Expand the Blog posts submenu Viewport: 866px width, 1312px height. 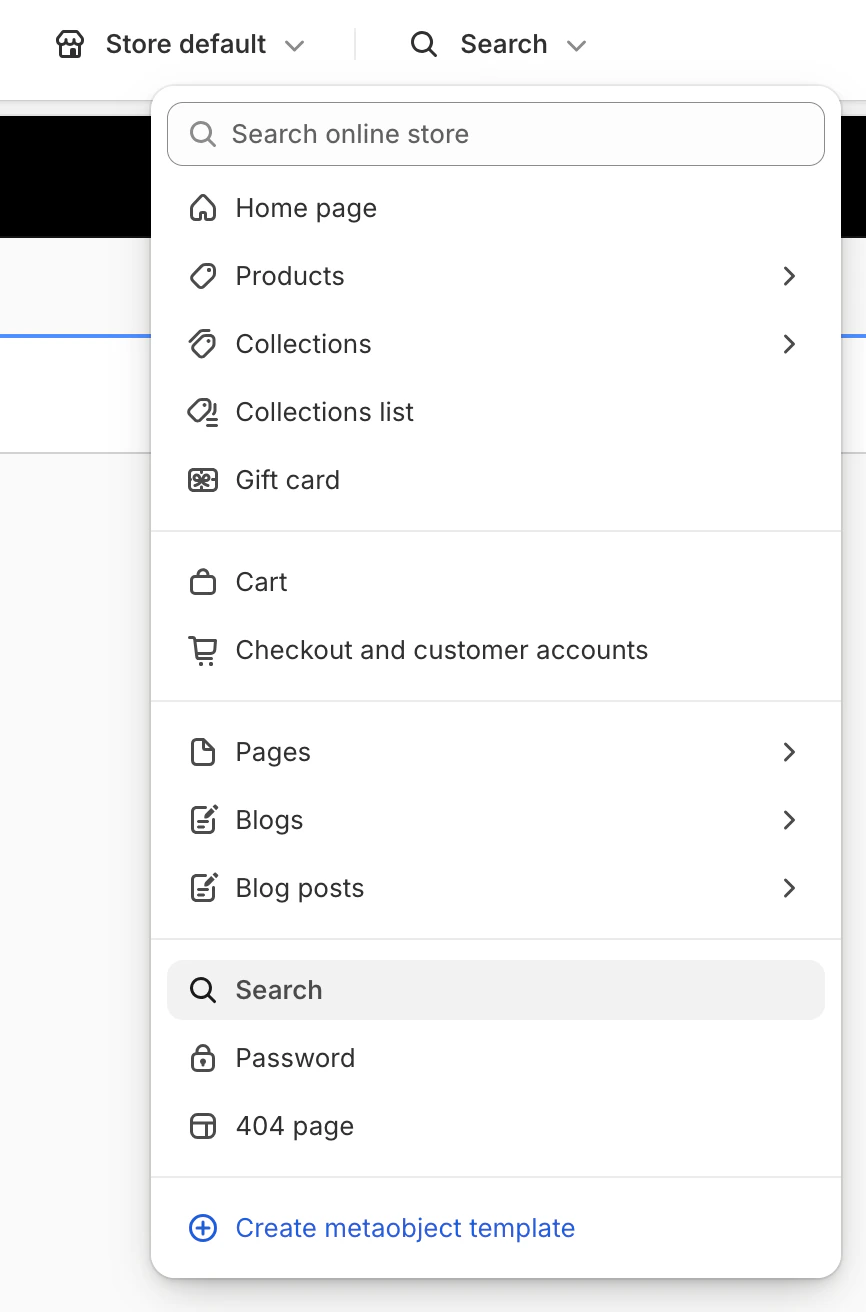pyautogui.click(x=789, y=887)
